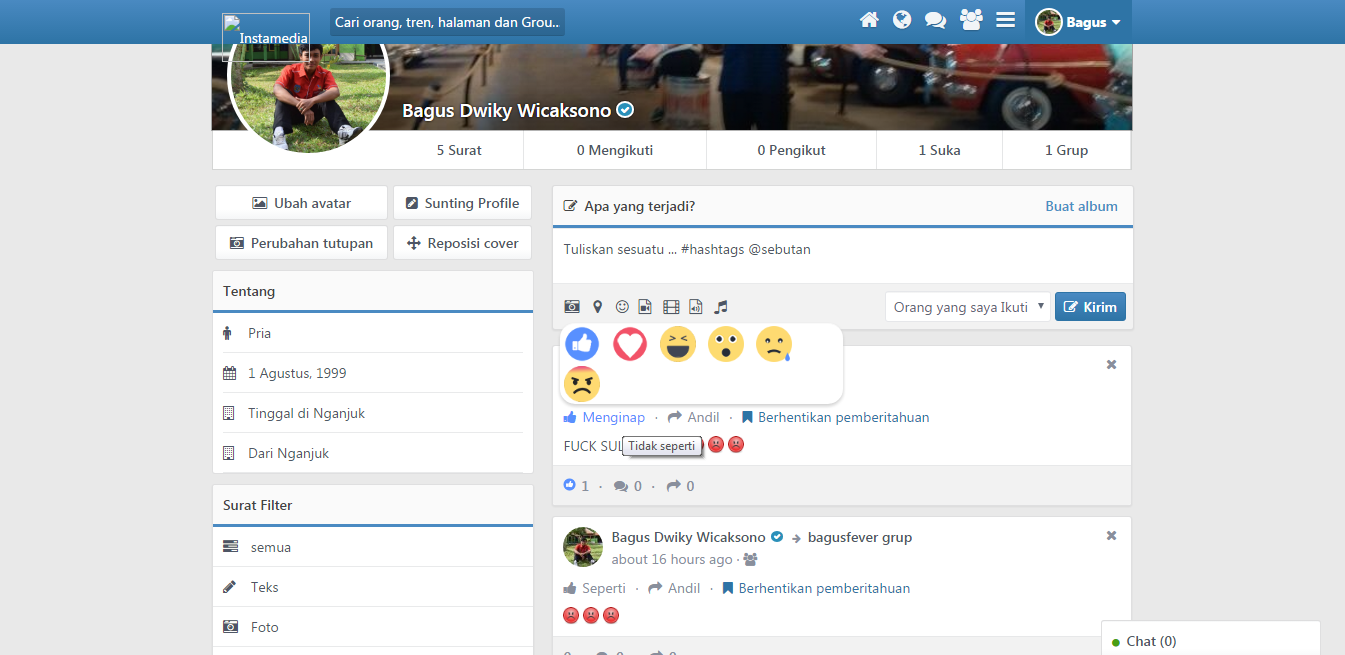Open the Bagus user dropdown menu

coord(1078,22)
